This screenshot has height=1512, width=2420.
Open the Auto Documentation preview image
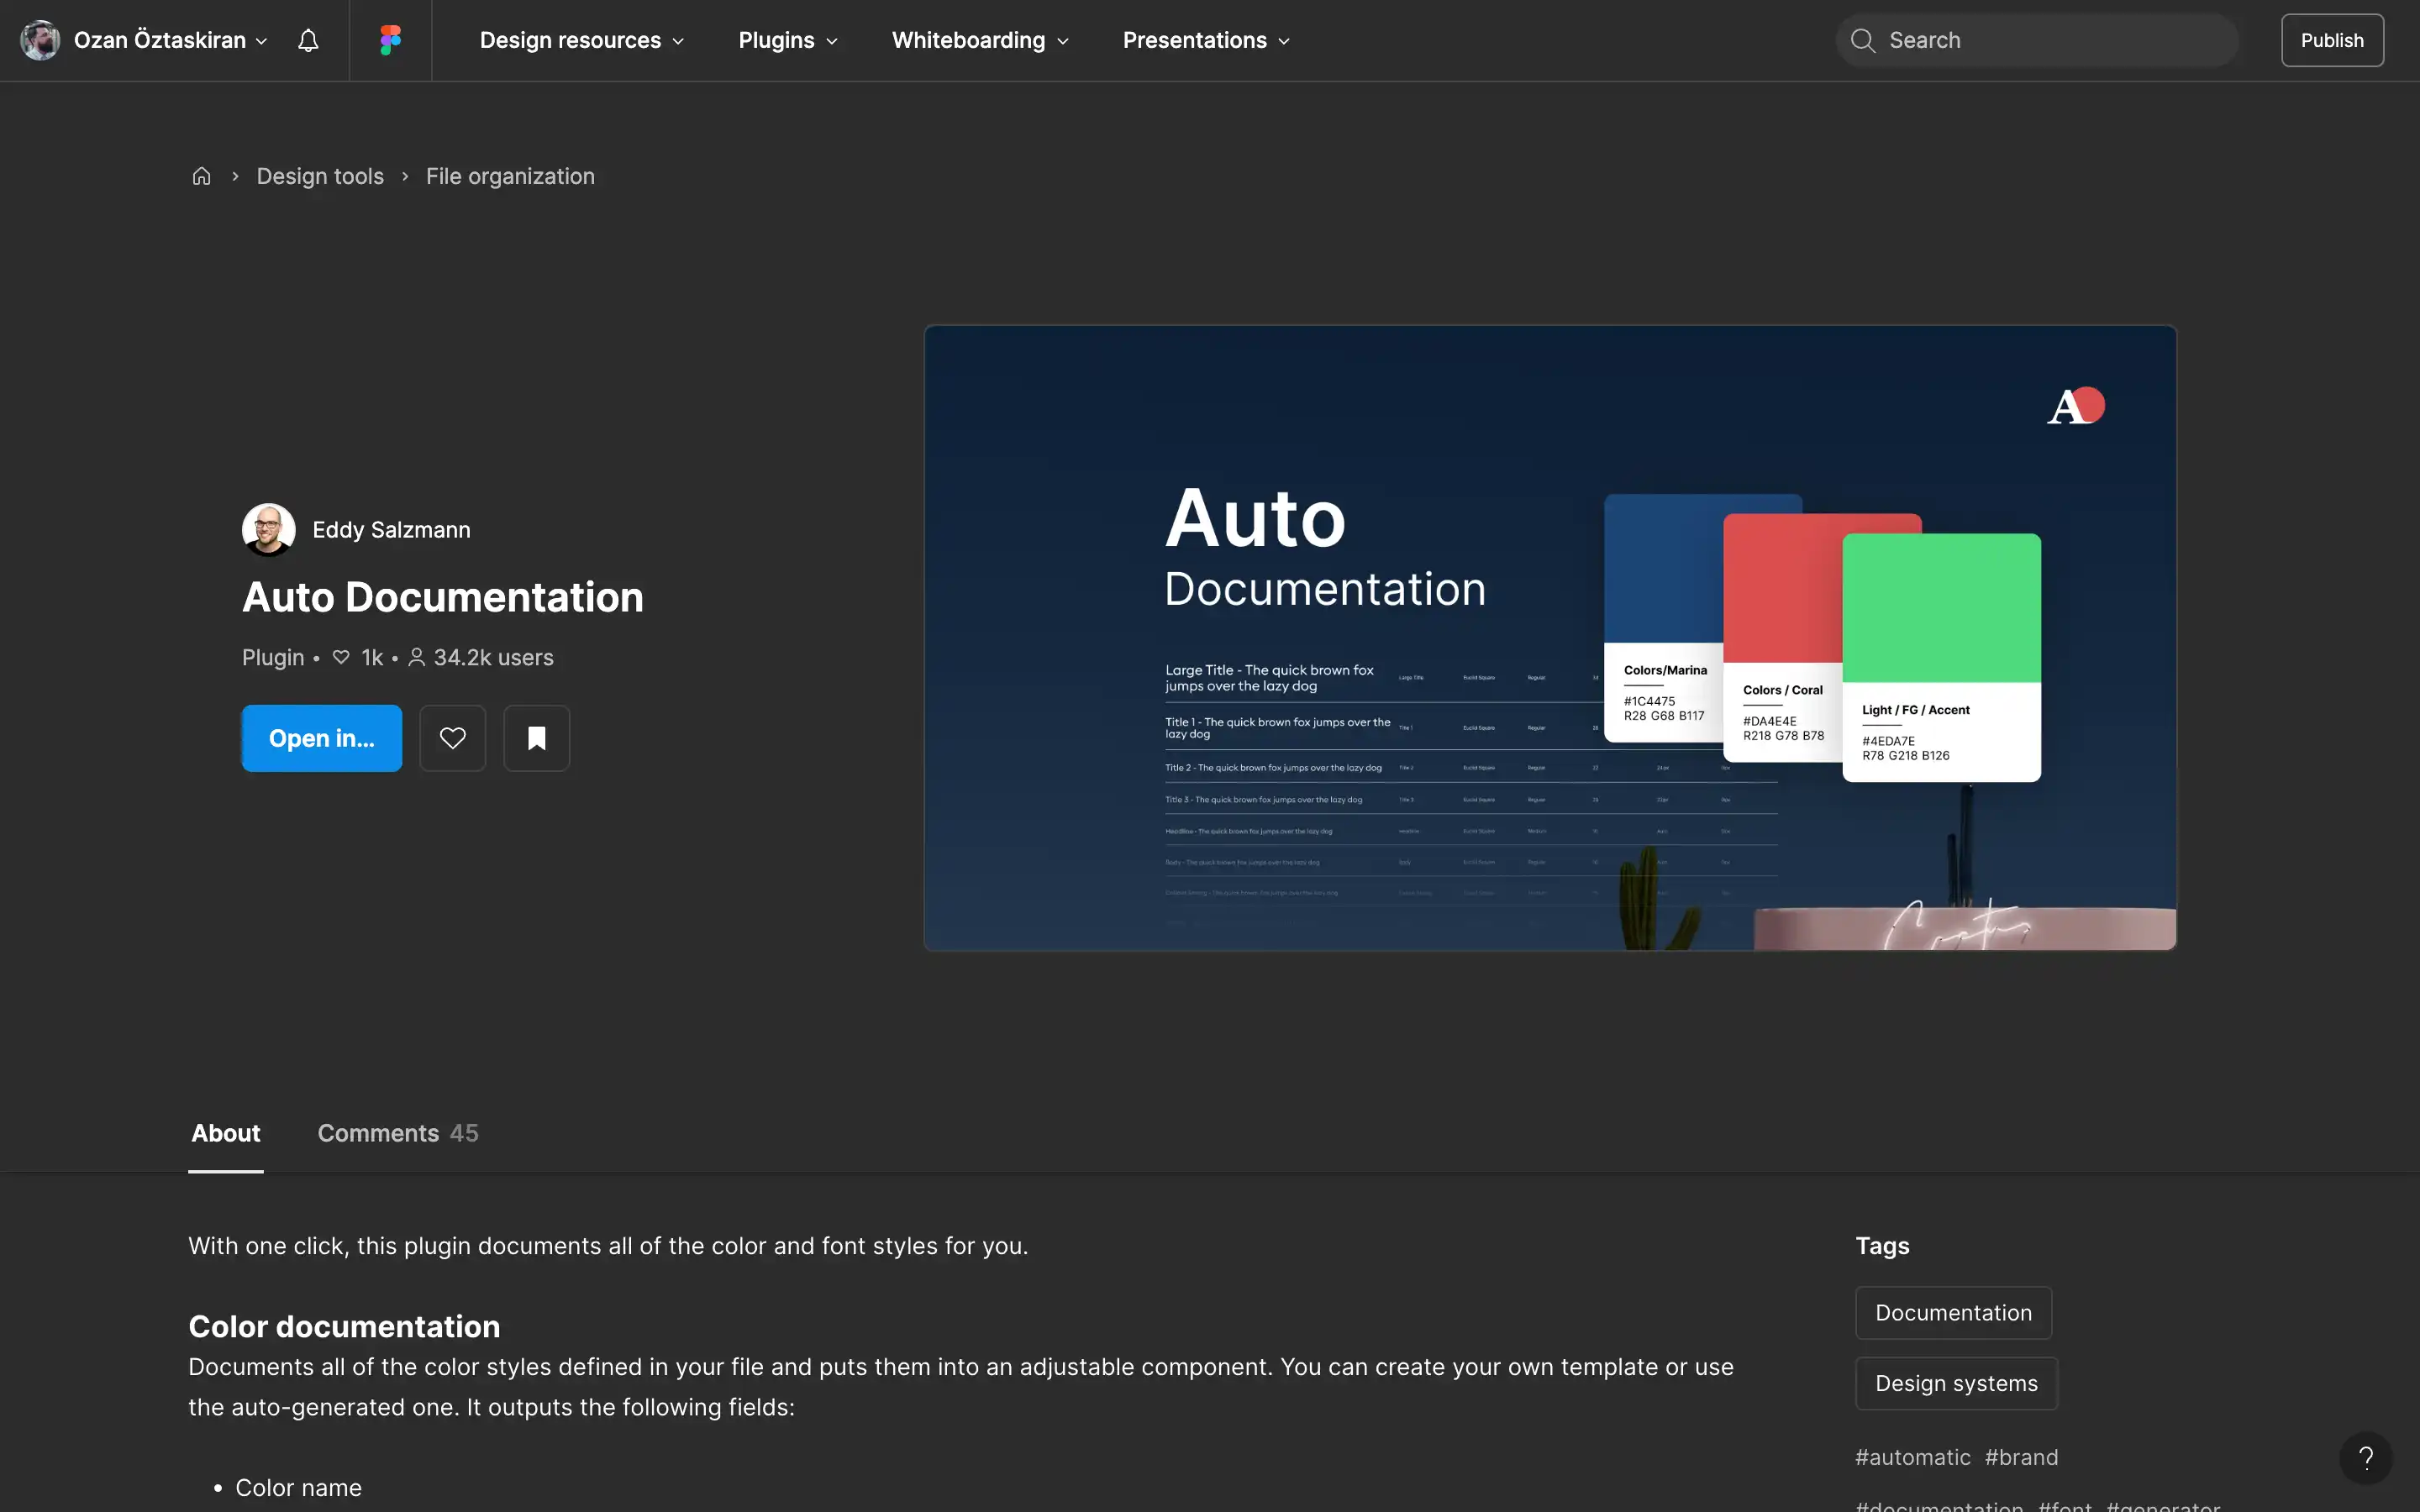click(x=1550, y=638)
